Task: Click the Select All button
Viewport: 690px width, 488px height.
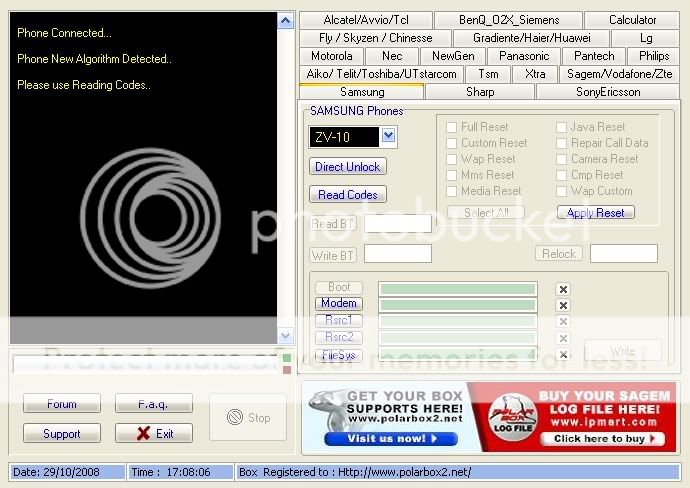Action: (x=486, y=213)
